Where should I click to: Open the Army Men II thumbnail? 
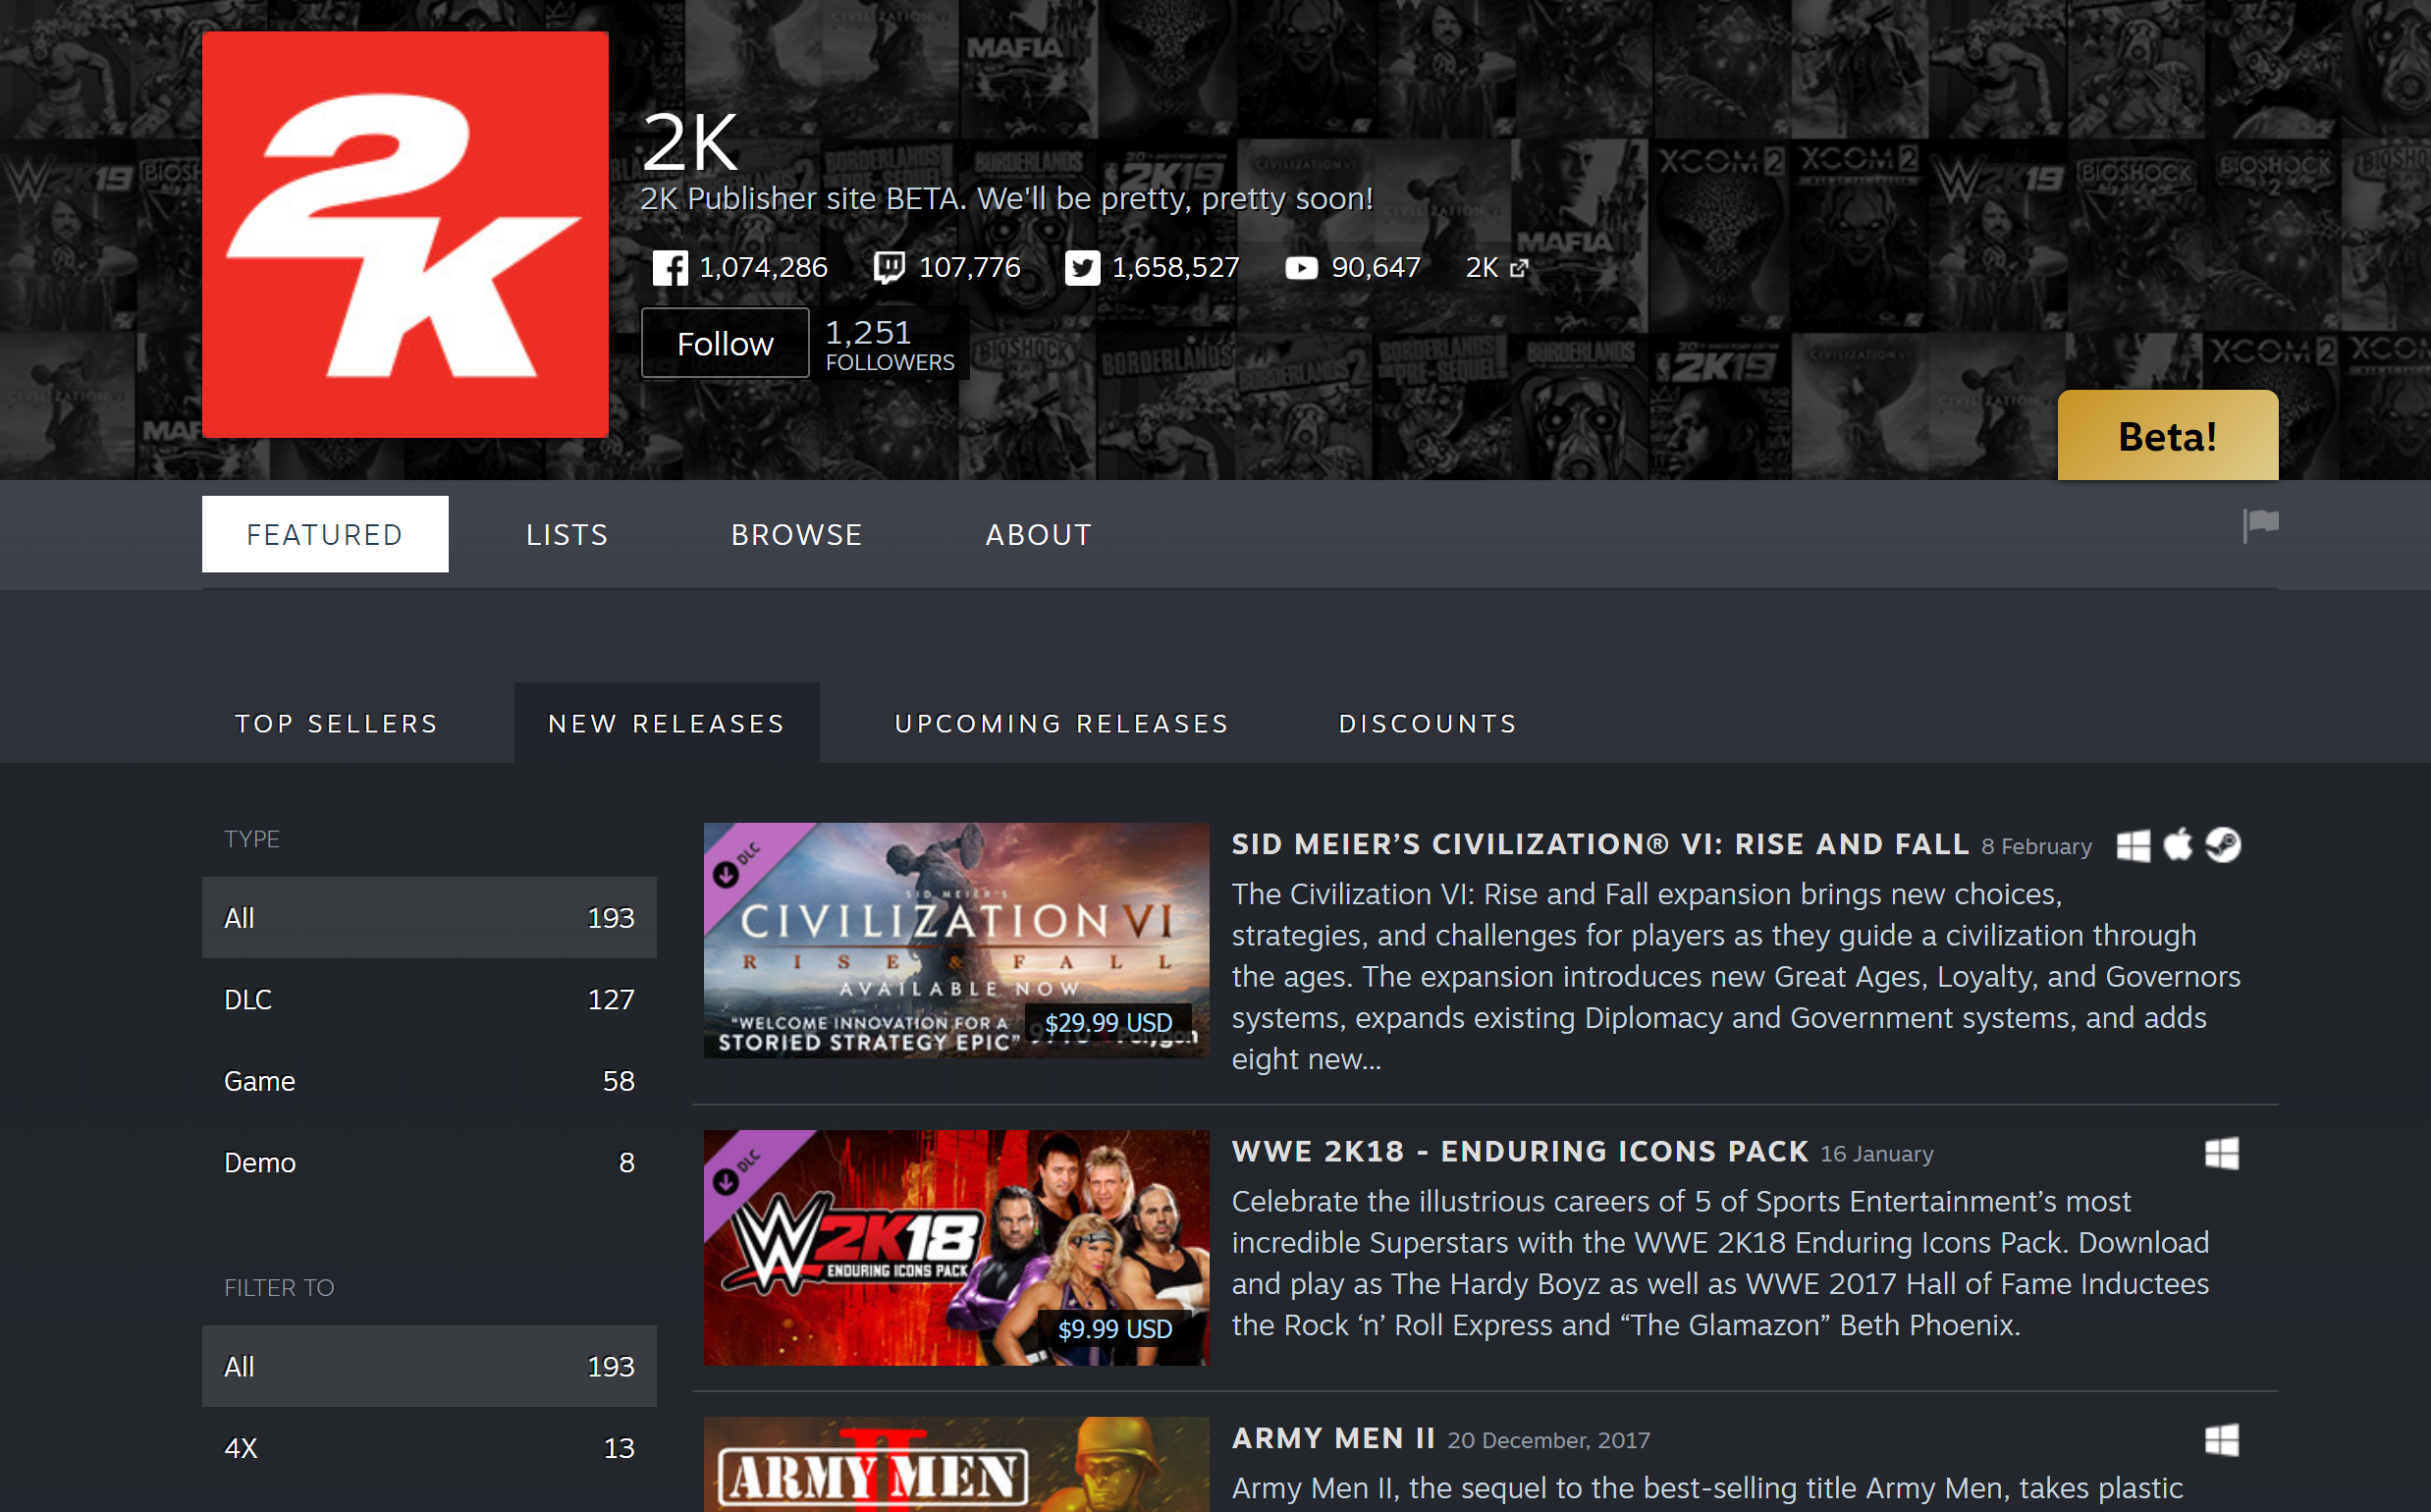tap(956, 1464)
